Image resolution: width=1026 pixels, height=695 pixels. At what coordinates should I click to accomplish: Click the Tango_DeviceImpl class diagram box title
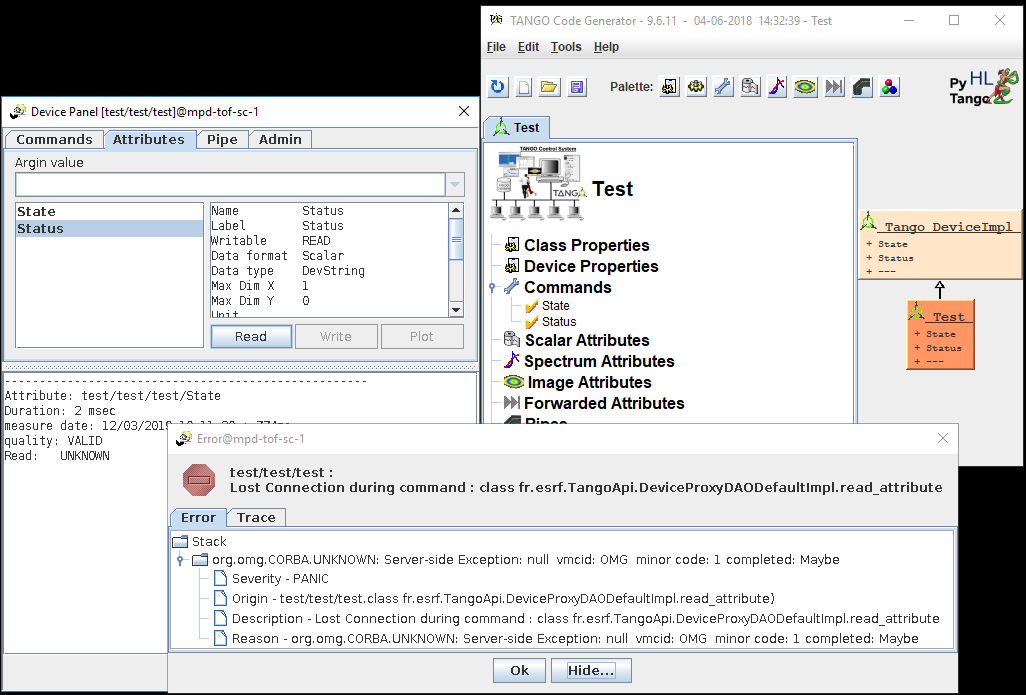pyautogui.click(x=947, y=227)
